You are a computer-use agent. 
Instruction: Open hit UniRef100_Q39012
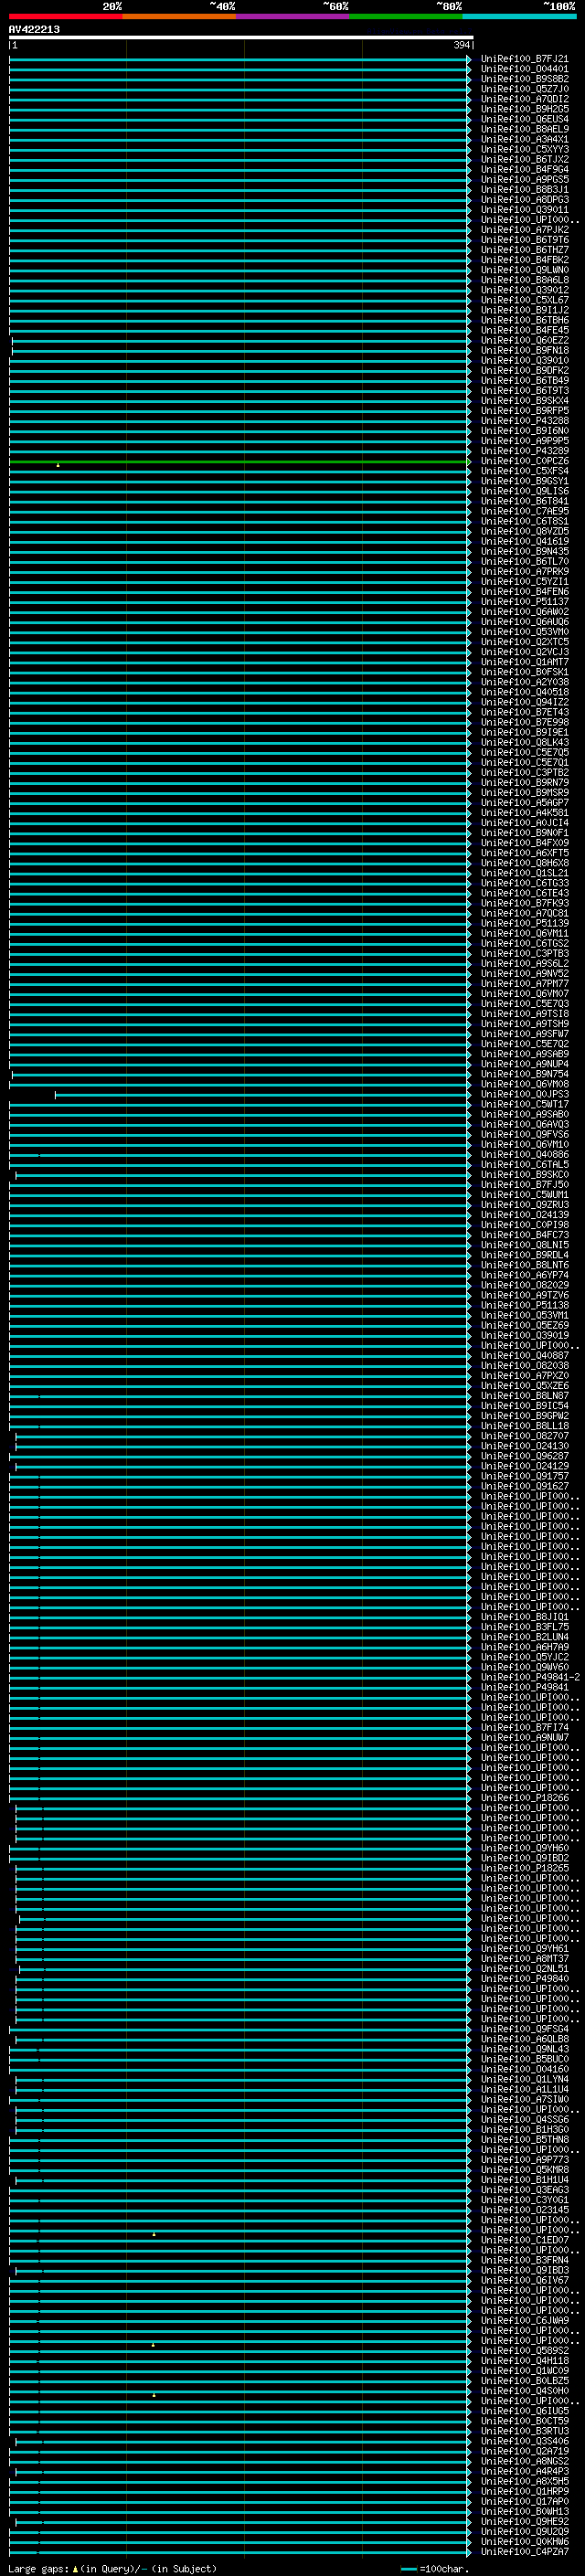tap(524, 290)
